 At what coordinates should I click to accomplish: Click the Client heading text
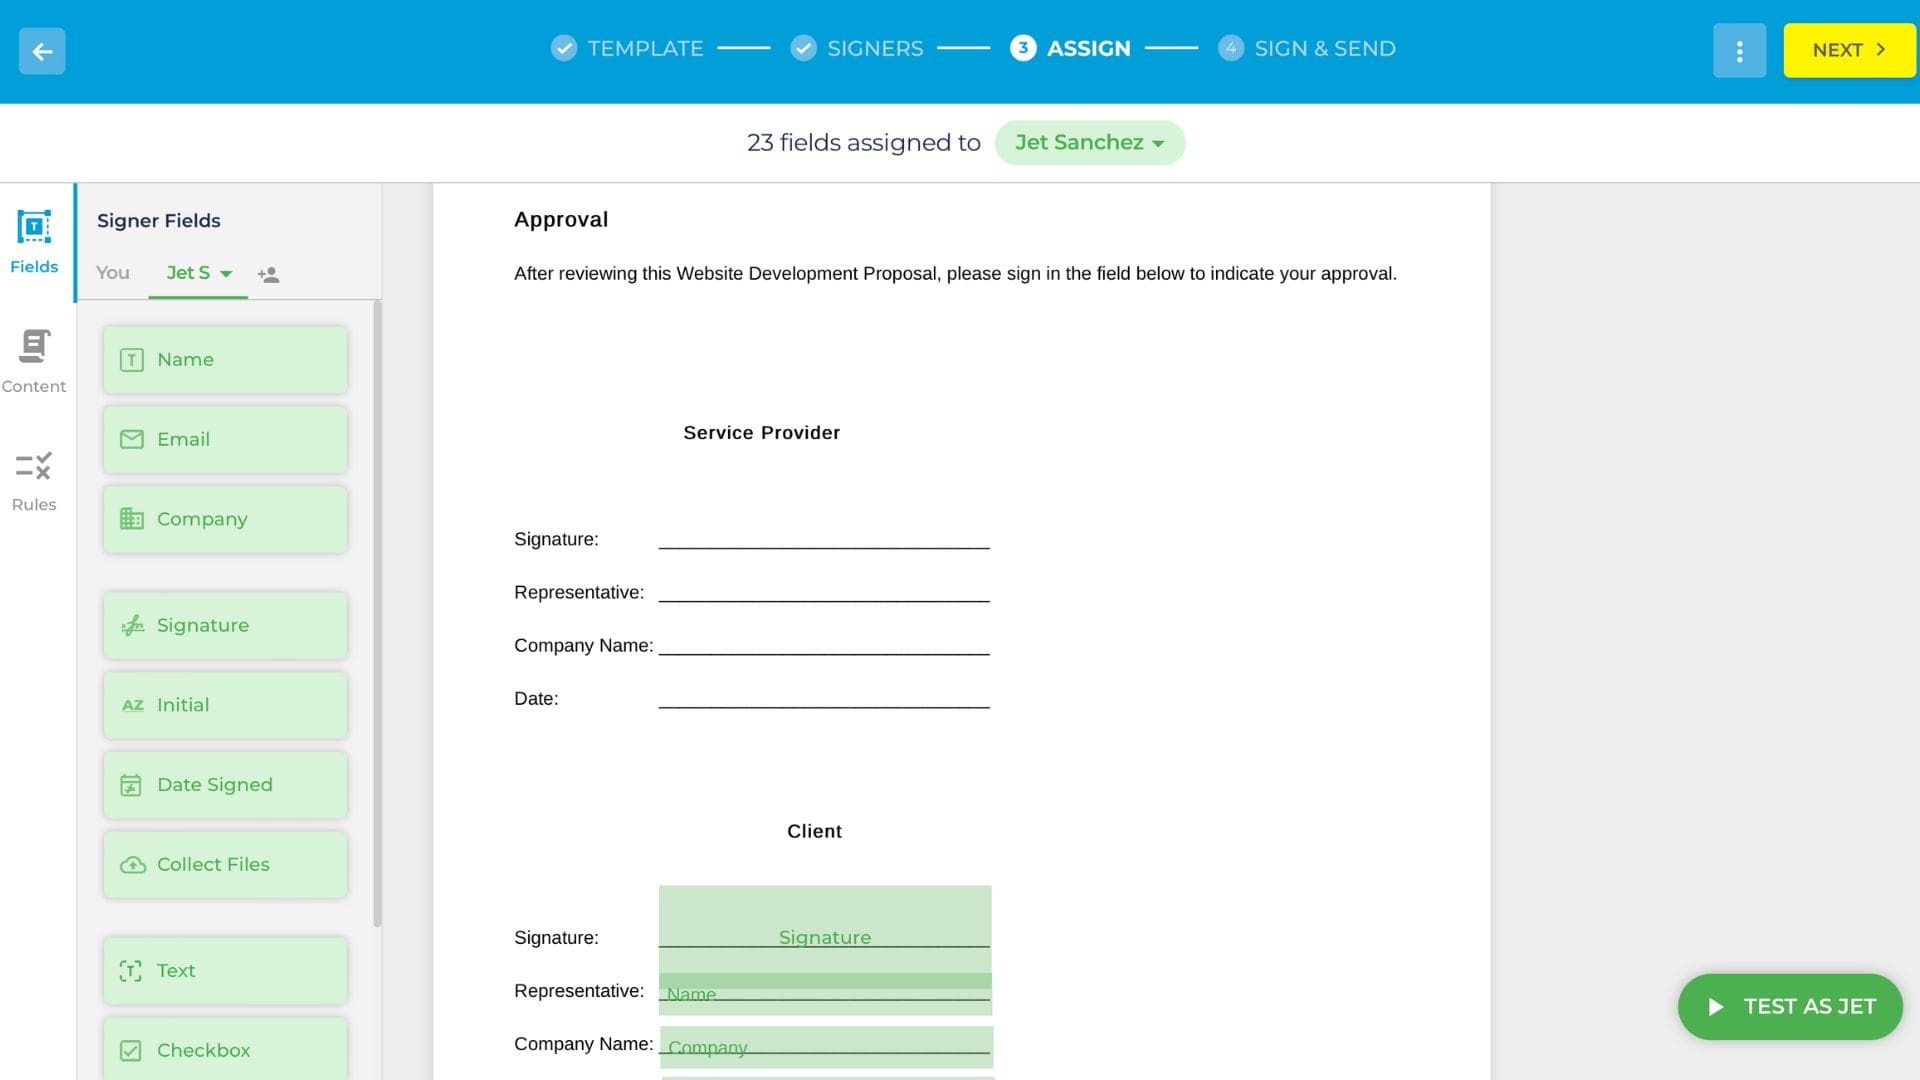814,831
